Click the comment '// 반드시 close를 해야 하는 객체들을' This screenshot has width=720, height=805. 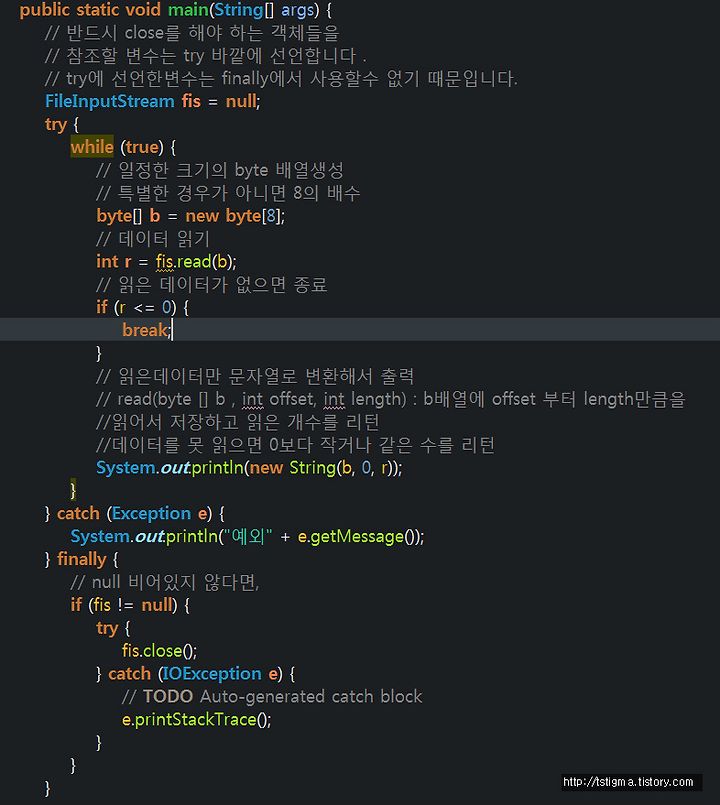click(192, 33)
